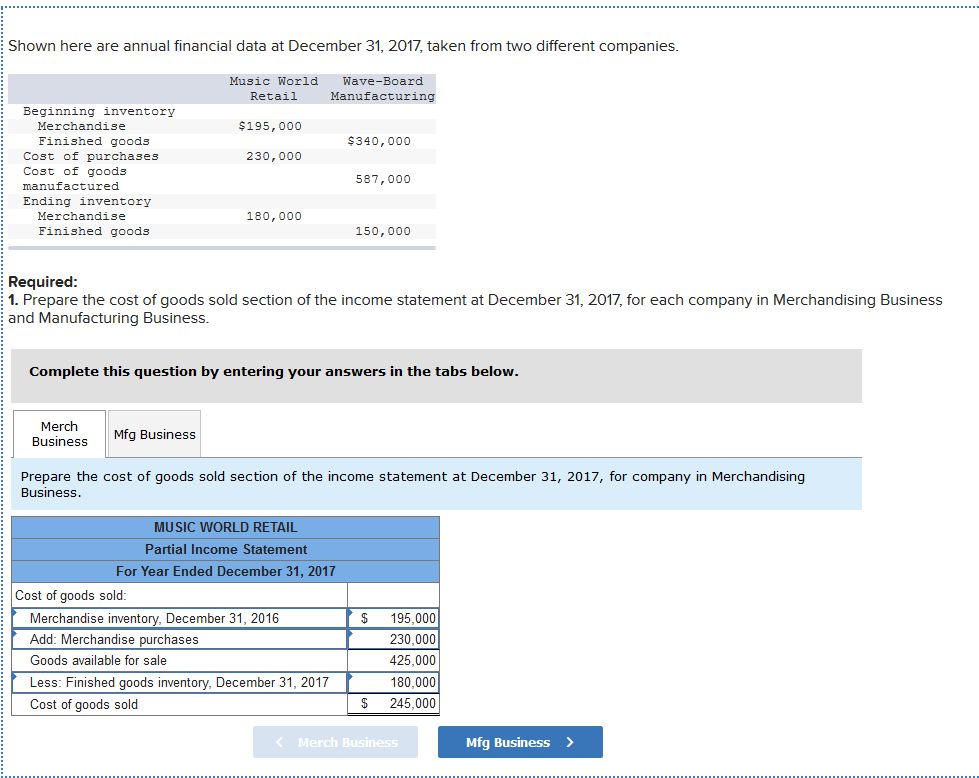This screenshot has height=778, width=979.
Task: Click the Music World Retail column header
Action: pos(273,89)
